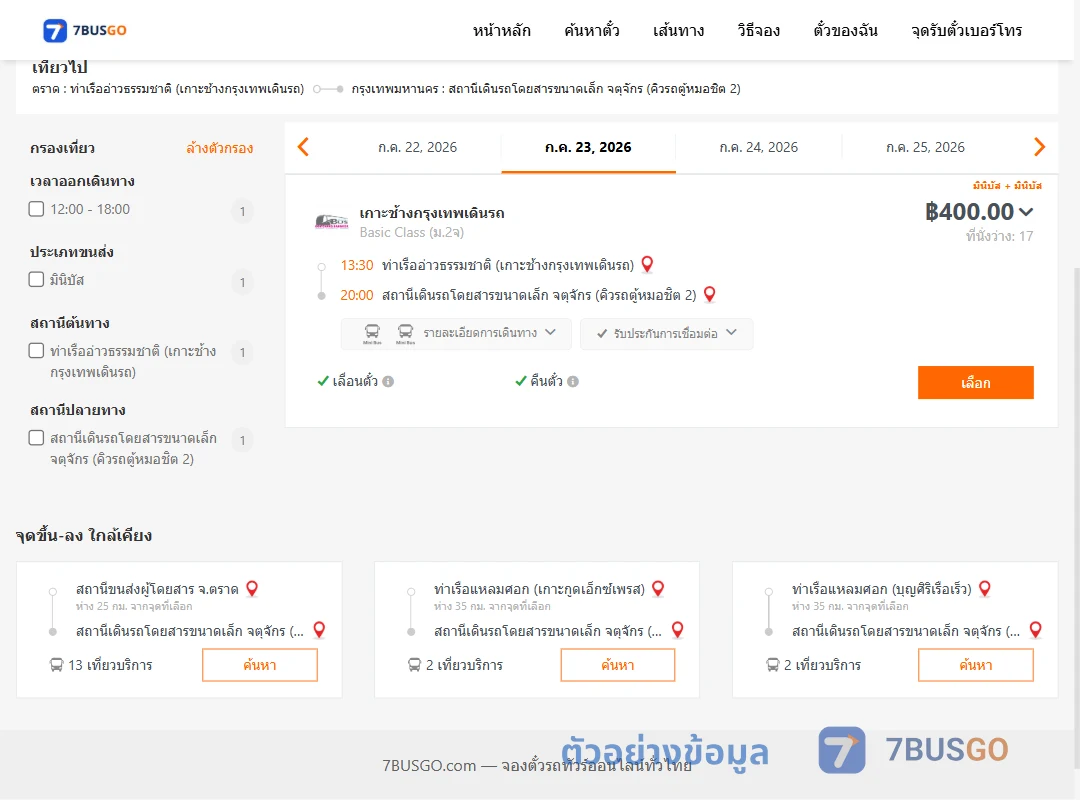Click the Basic Class (ม.2จ) label
Viewport: 1080px width, 800px height.
(x=412, y=232)
